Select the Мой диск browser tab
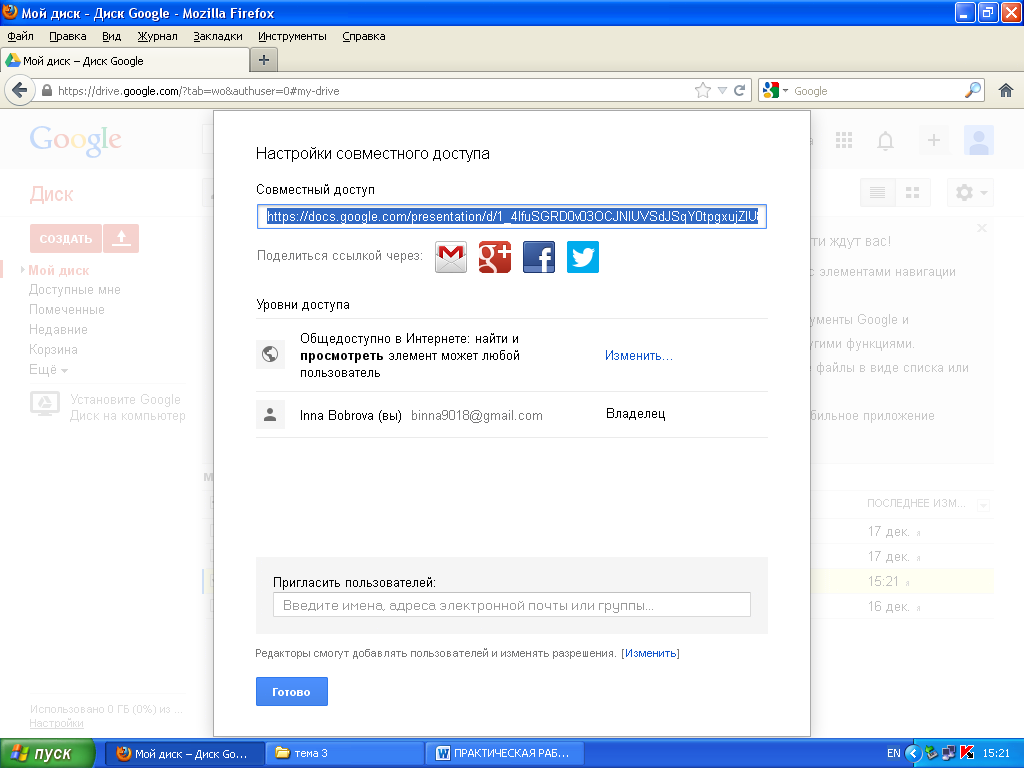Image resolution: width=1024 pixels, height=768 pixels. [125, 61]
